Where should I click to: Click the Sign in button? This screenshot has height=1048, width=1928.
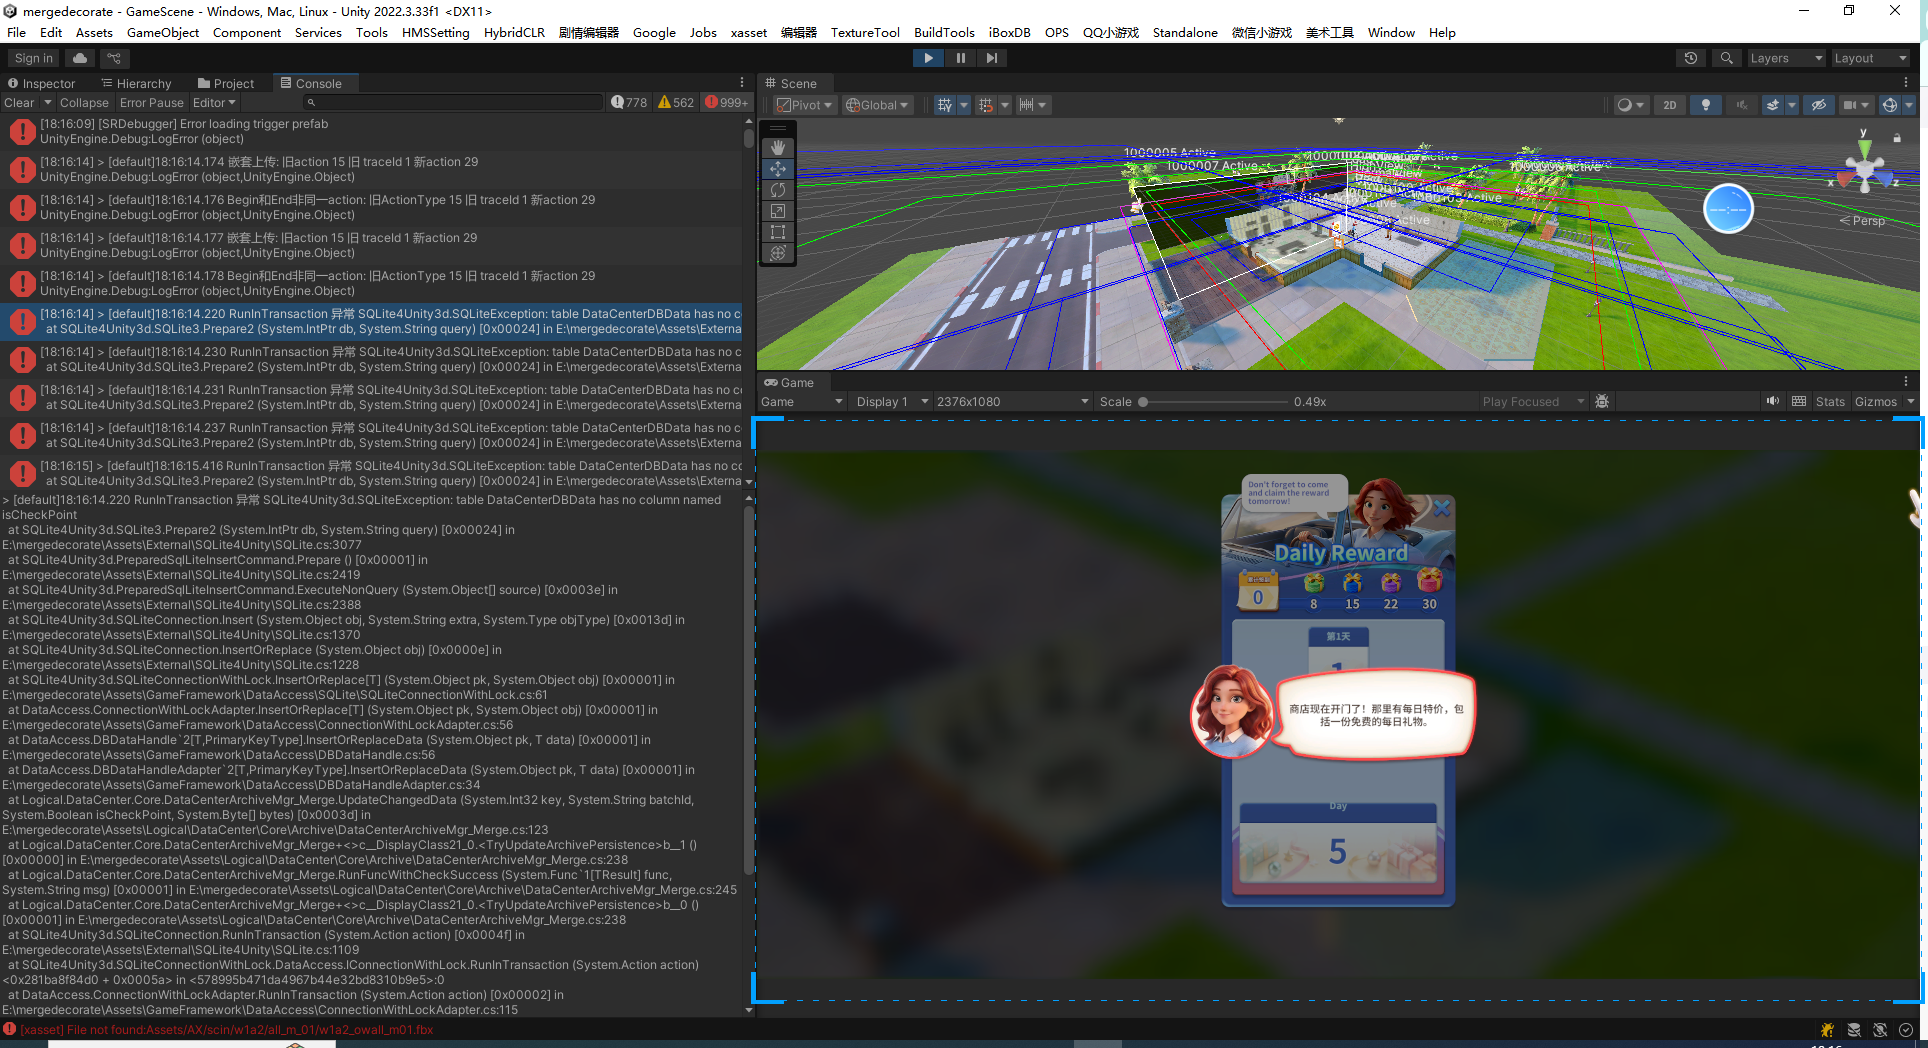(33, 58)
